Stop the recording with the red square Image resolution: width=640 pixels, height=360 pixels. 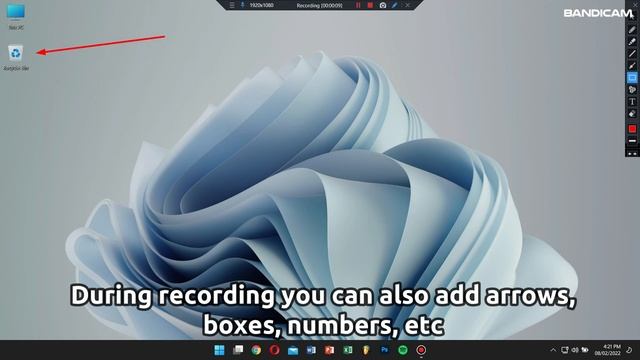(x=370, y=5)
